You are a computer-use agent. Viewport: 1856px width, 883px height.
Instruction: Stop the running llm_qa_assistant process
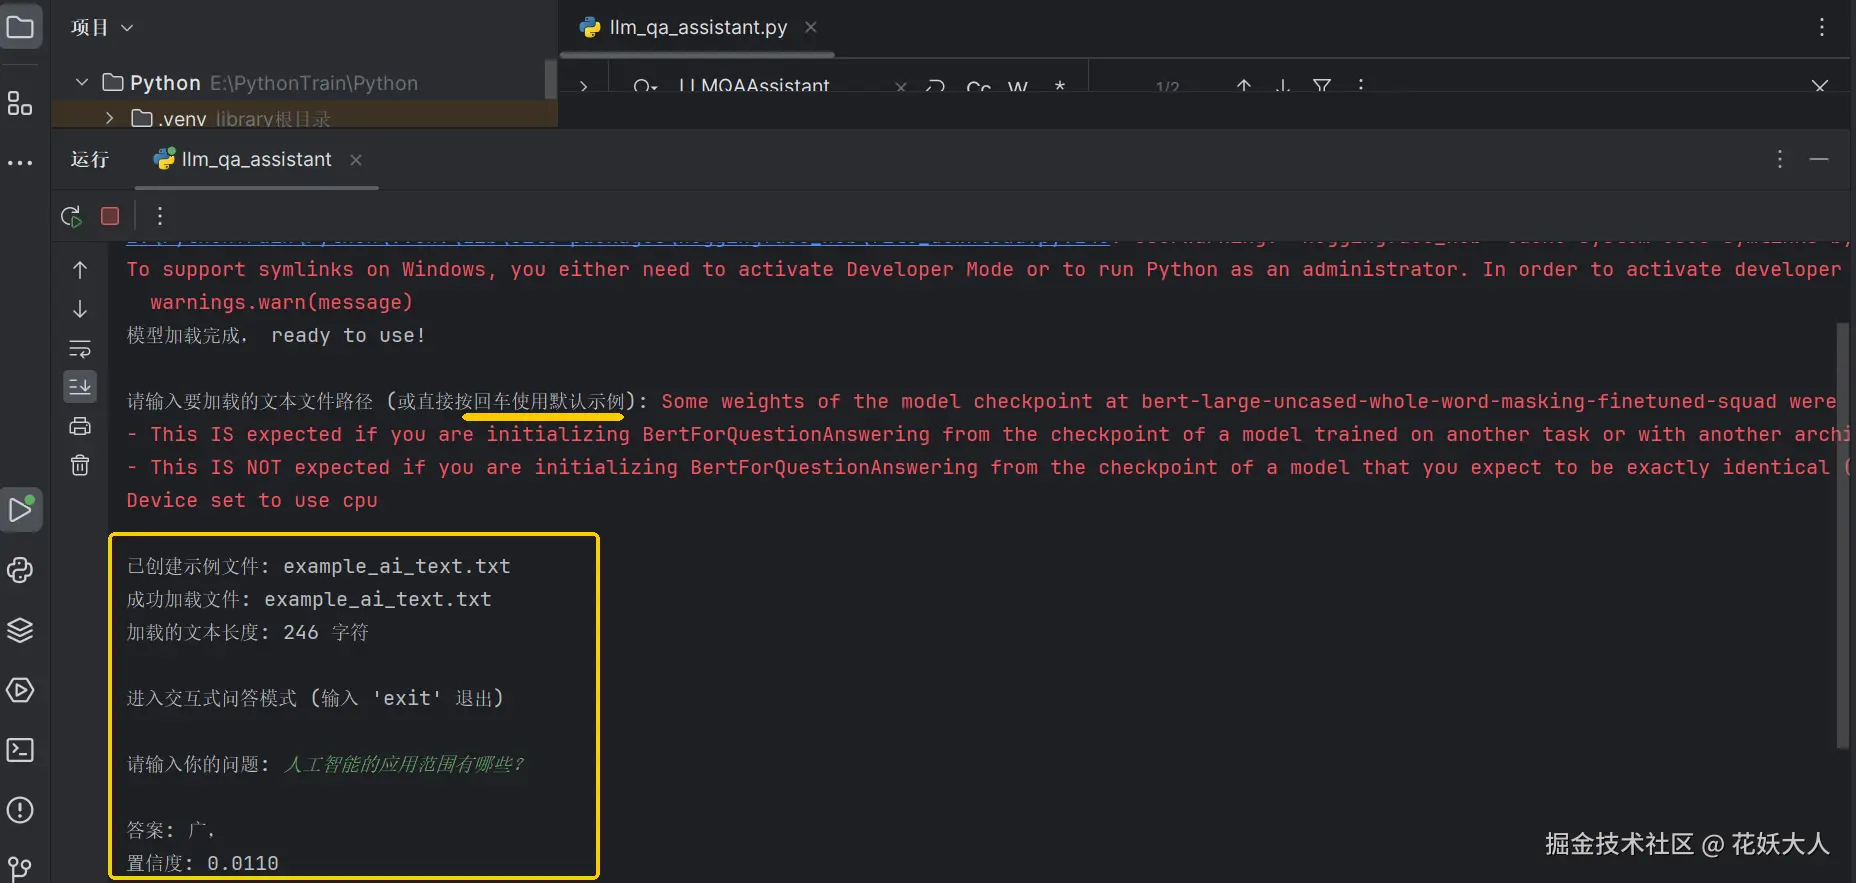[110, 216]
